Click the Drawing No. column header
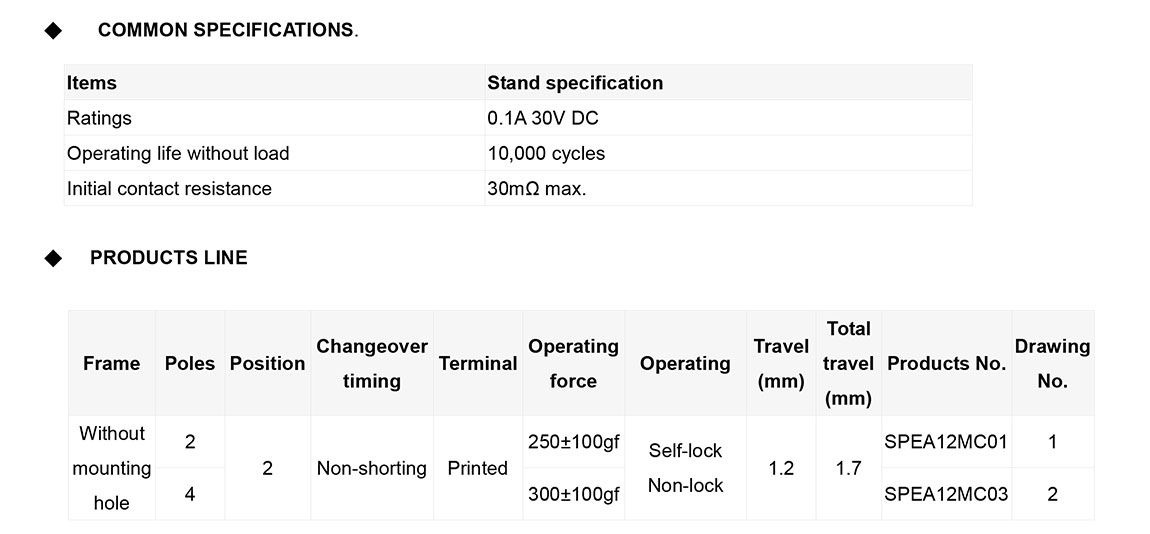 coord(1052,363)
